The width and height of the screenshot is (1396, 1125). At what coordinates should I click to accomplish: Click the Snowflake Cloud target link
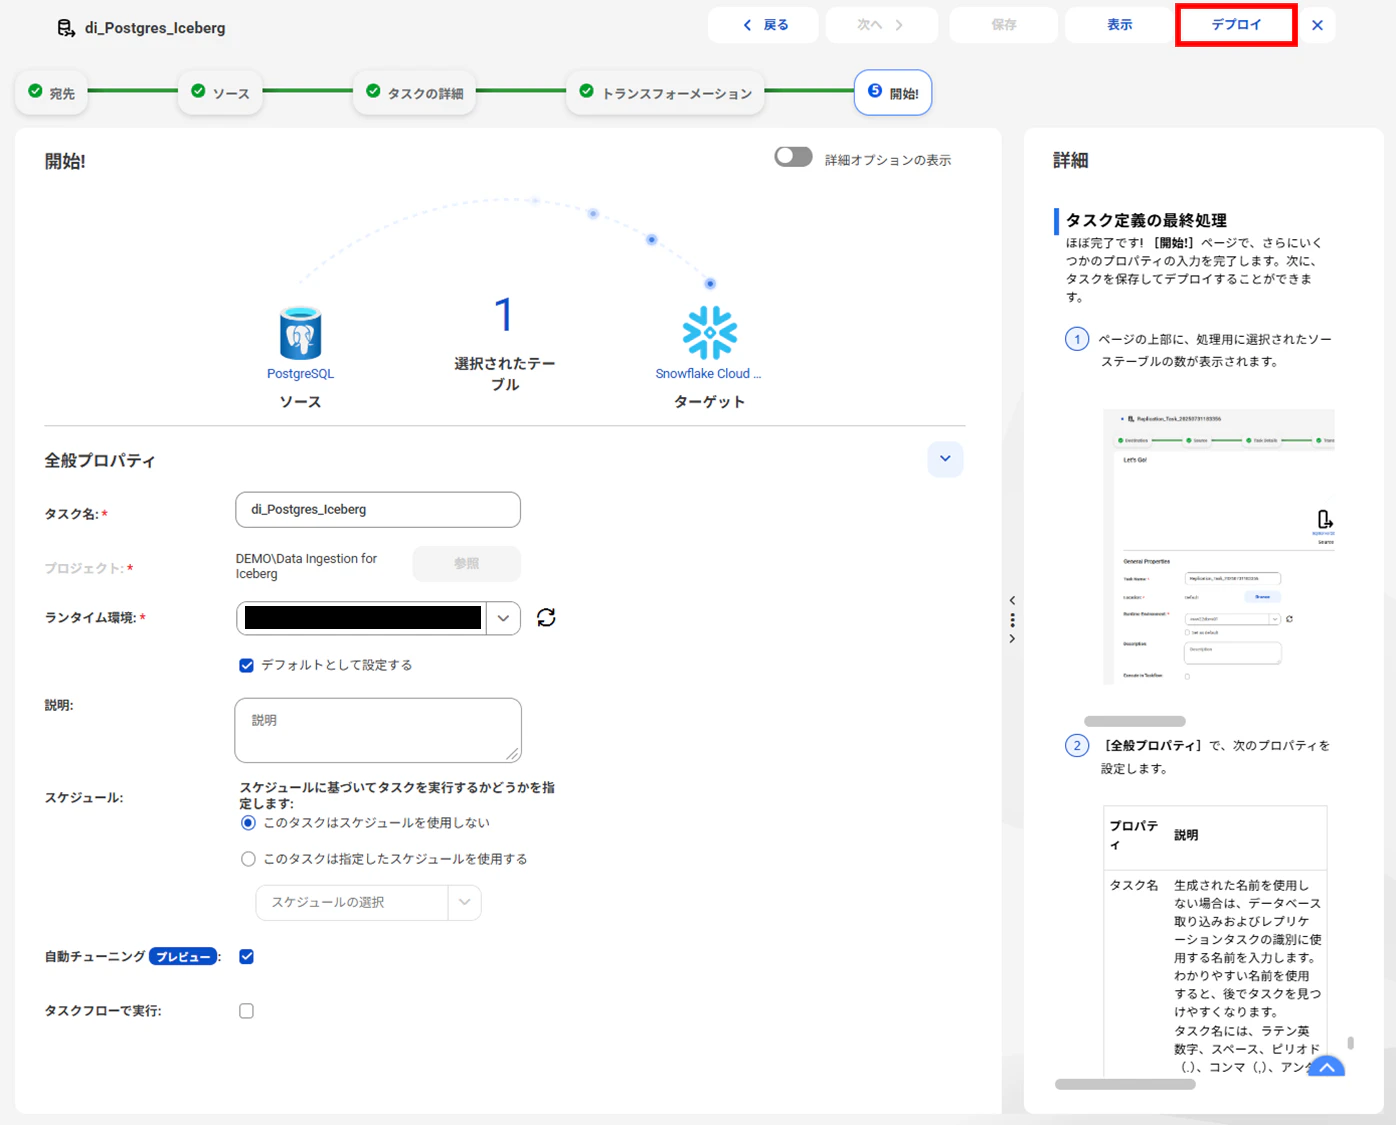(x=708, y=374)
